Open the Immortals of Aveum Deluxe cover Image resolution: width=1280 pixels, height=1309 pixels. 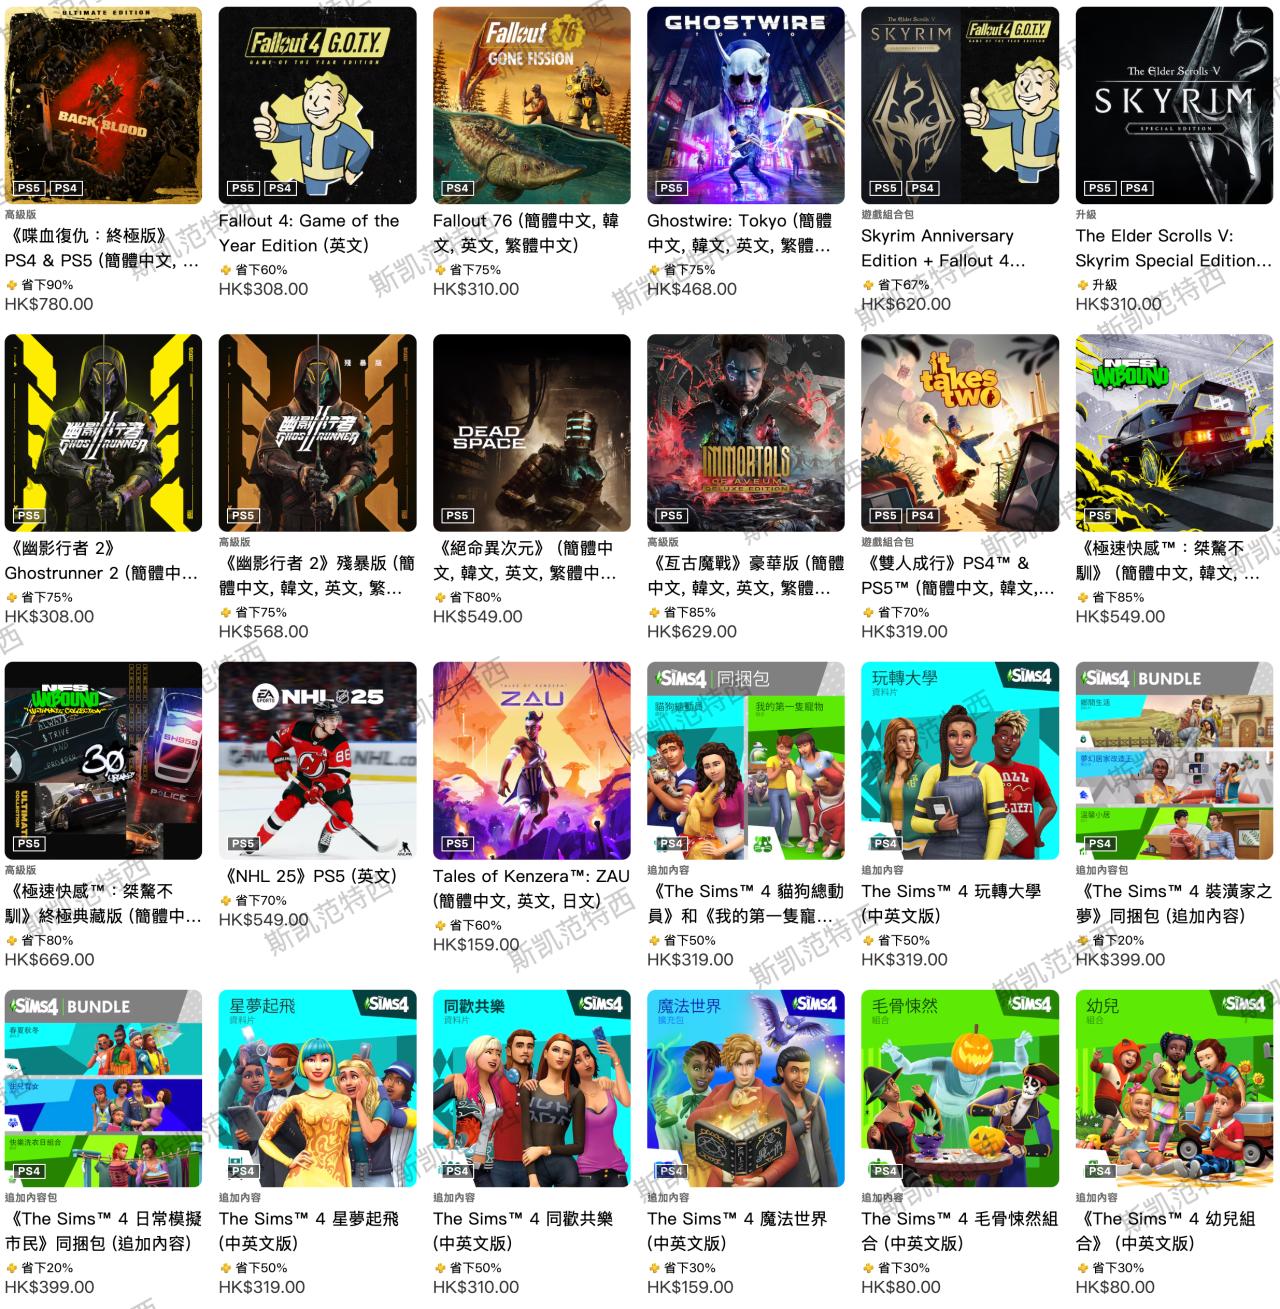pos(745,433)
